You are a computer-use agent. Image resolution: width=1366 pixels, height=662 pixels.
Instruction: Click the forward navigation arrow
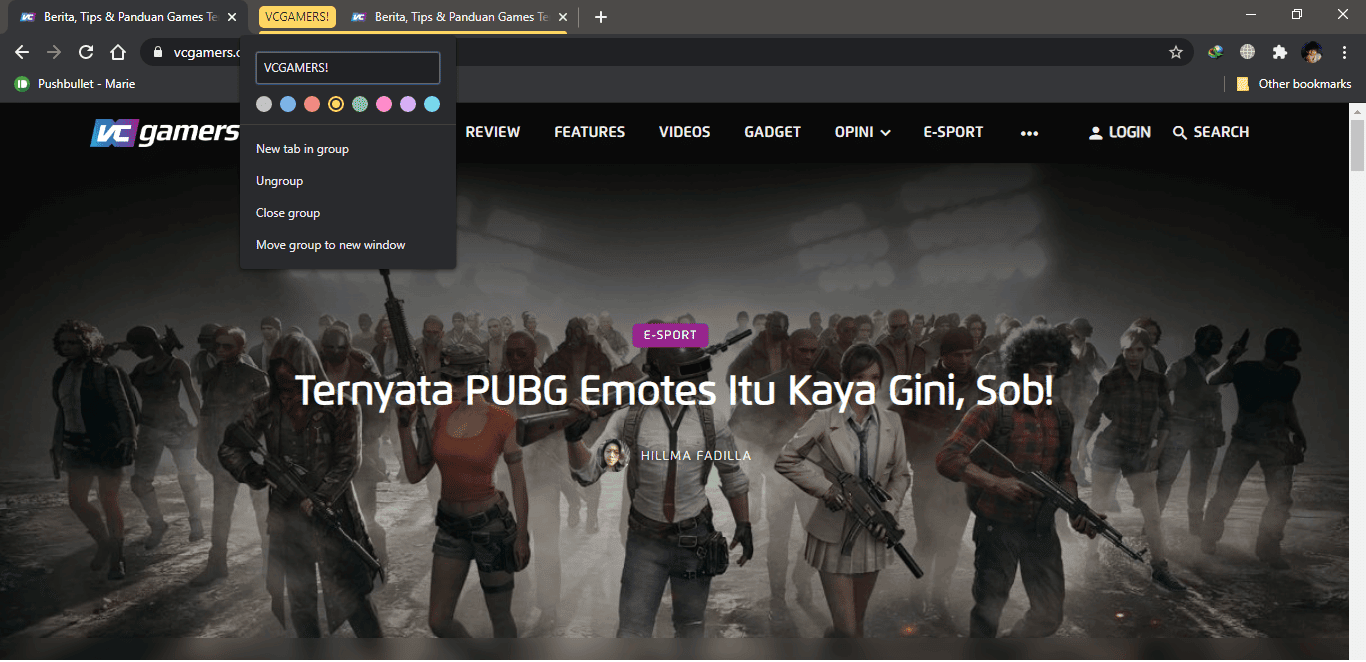[54, 52]
